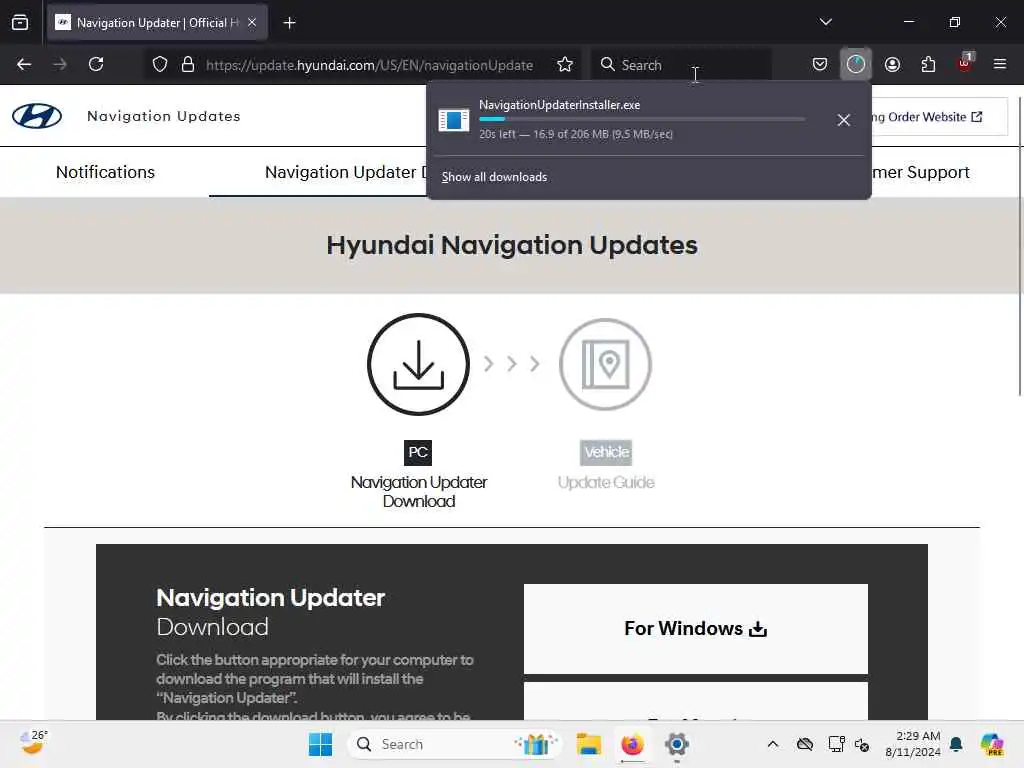The image size is (1024, 768).
Task: Open the Firefox application menu
Action: coord(1000,64)
